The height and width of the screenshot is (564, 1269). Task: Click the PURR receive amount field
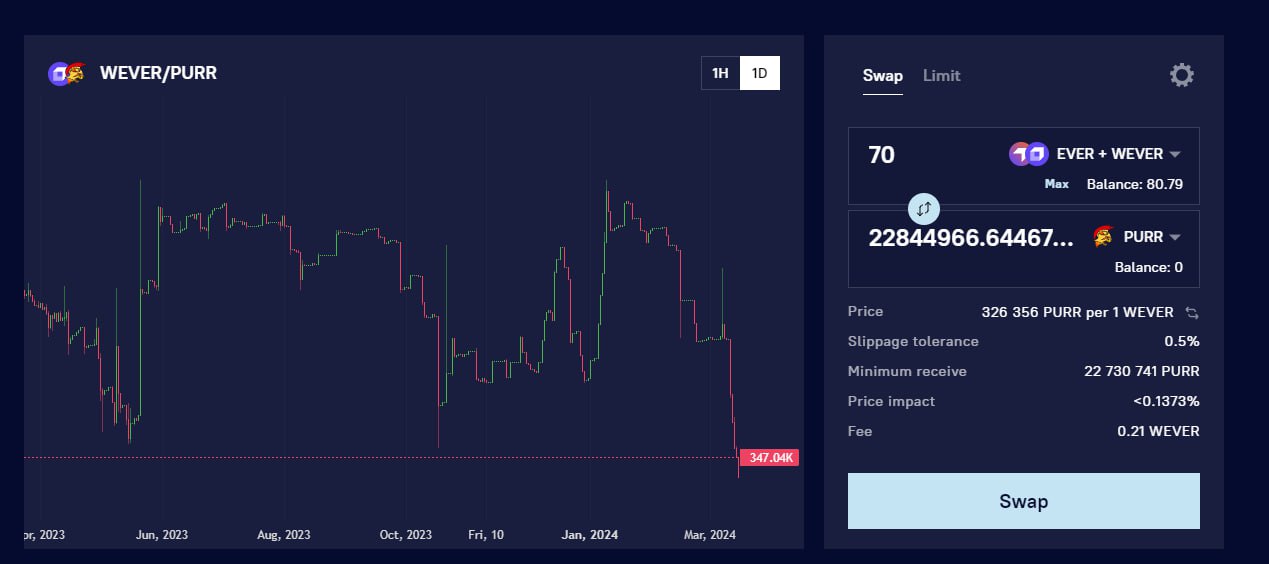970,238
